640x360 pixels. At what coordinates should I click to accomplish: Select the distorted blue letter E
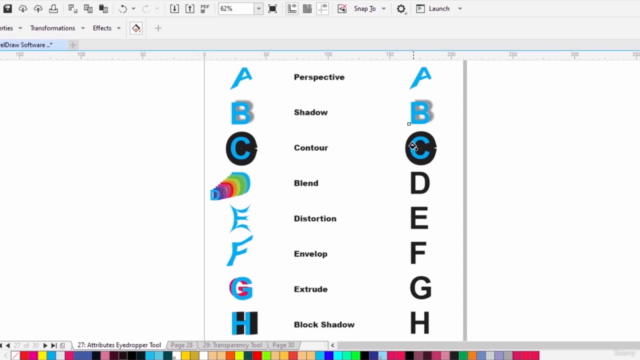(240, 219)
